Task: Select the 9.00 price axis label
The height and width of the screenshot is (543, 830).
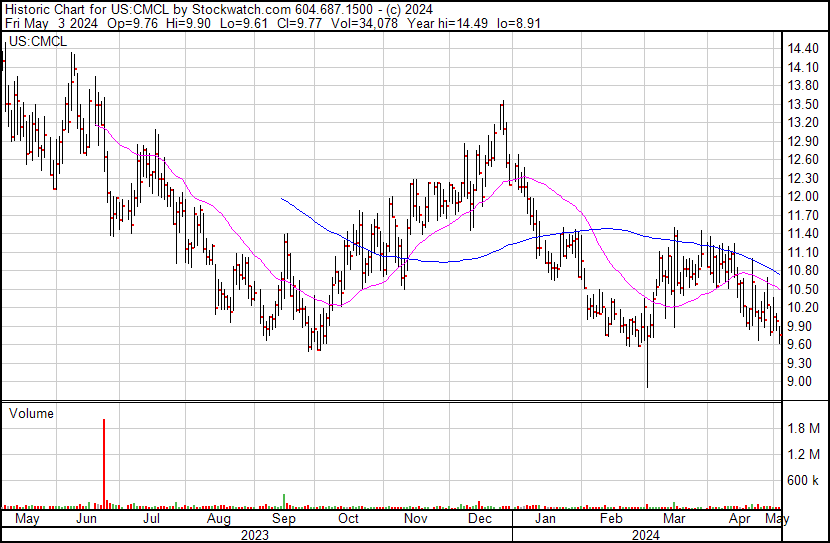Action: pos(799,382)
